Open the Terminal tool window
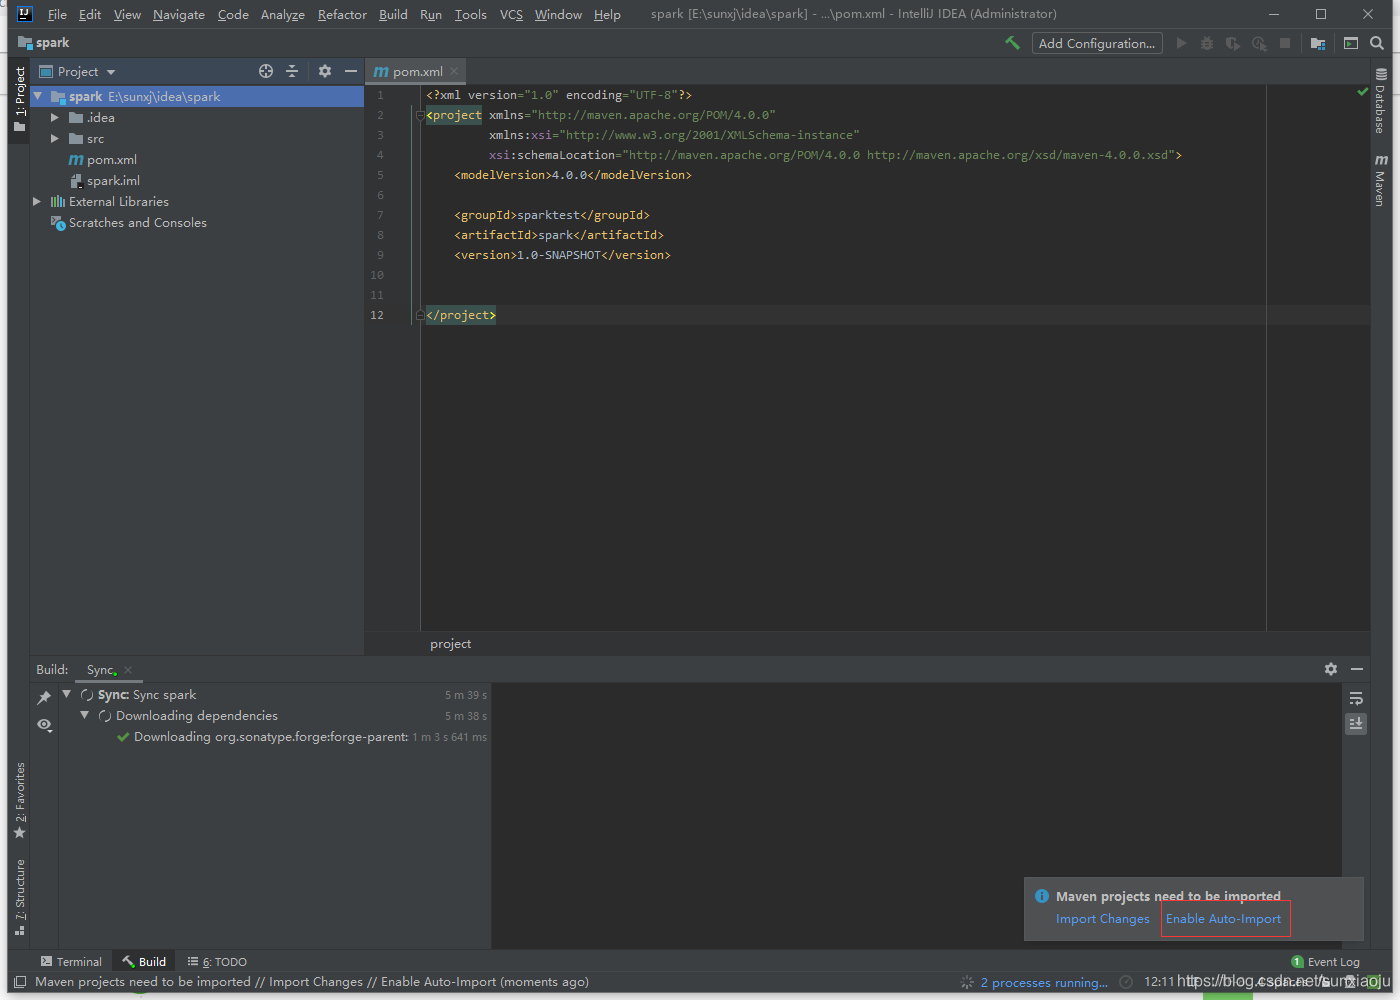The height and width of the screenshot is (1000, 1400). pos(71,962)
